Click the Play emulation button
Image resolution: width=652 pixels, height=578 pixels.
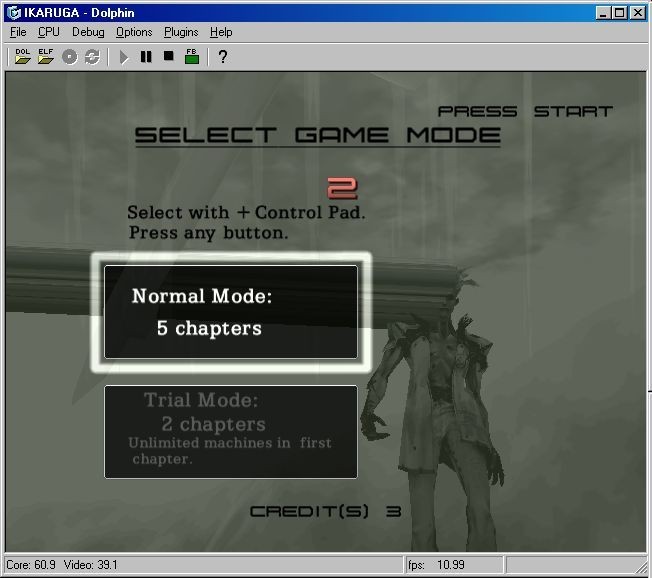coord(123,57)
